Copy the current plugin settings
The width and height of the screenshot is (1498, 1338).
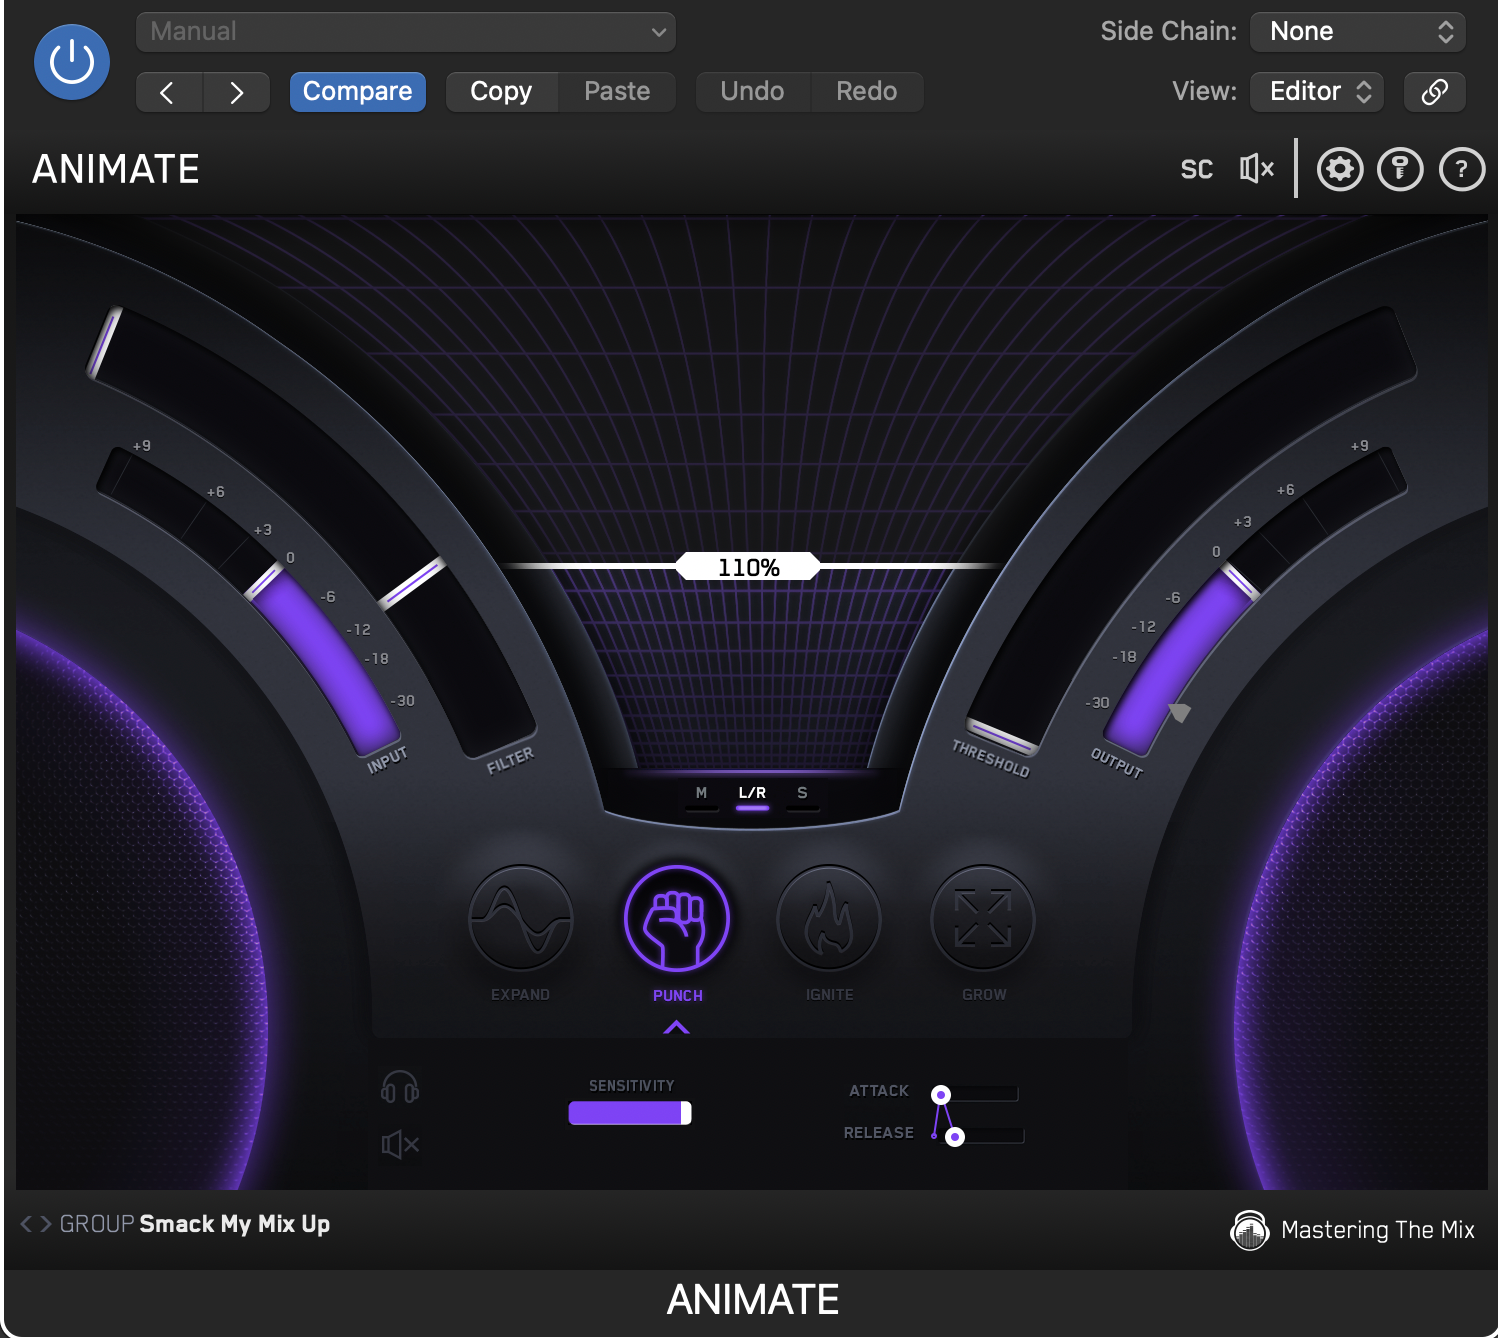(501, 92)
